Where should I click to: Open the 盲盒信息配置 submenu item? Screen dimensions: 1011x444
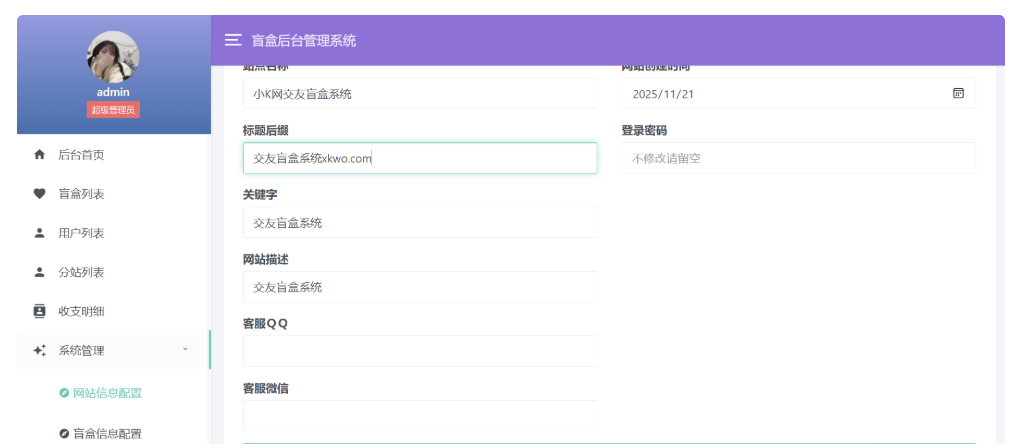(x=107, y=433)
